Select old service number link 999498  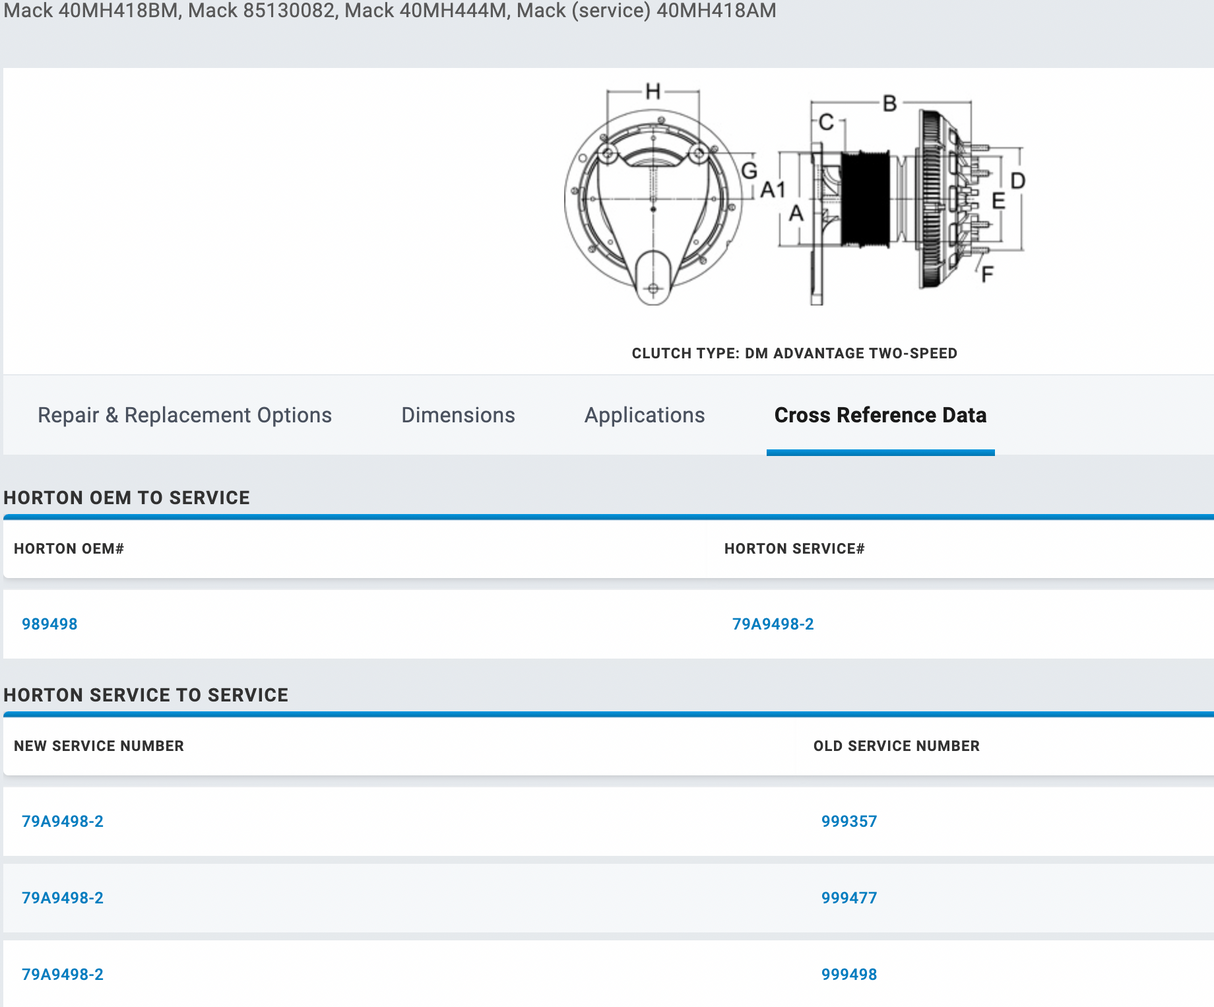849,973
